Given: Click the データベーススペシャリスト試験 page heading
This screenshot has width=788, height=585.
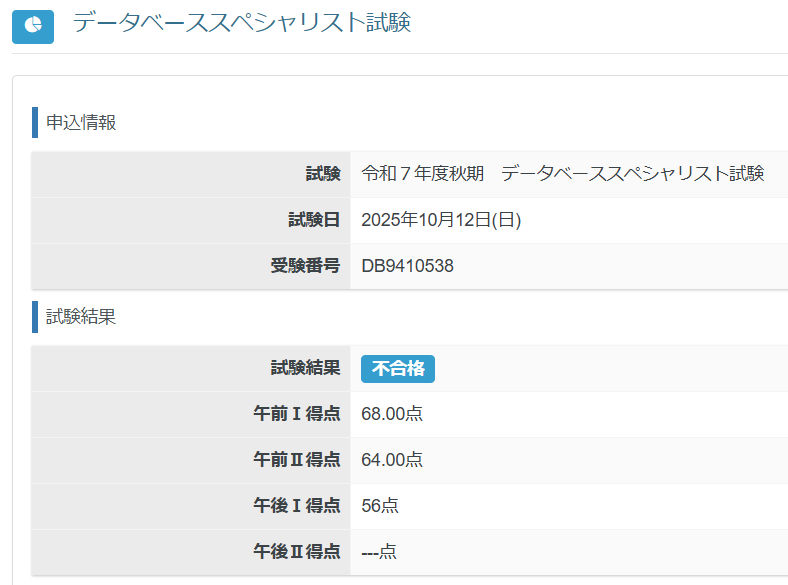Looking at the screenshot, I should (241, 23).
